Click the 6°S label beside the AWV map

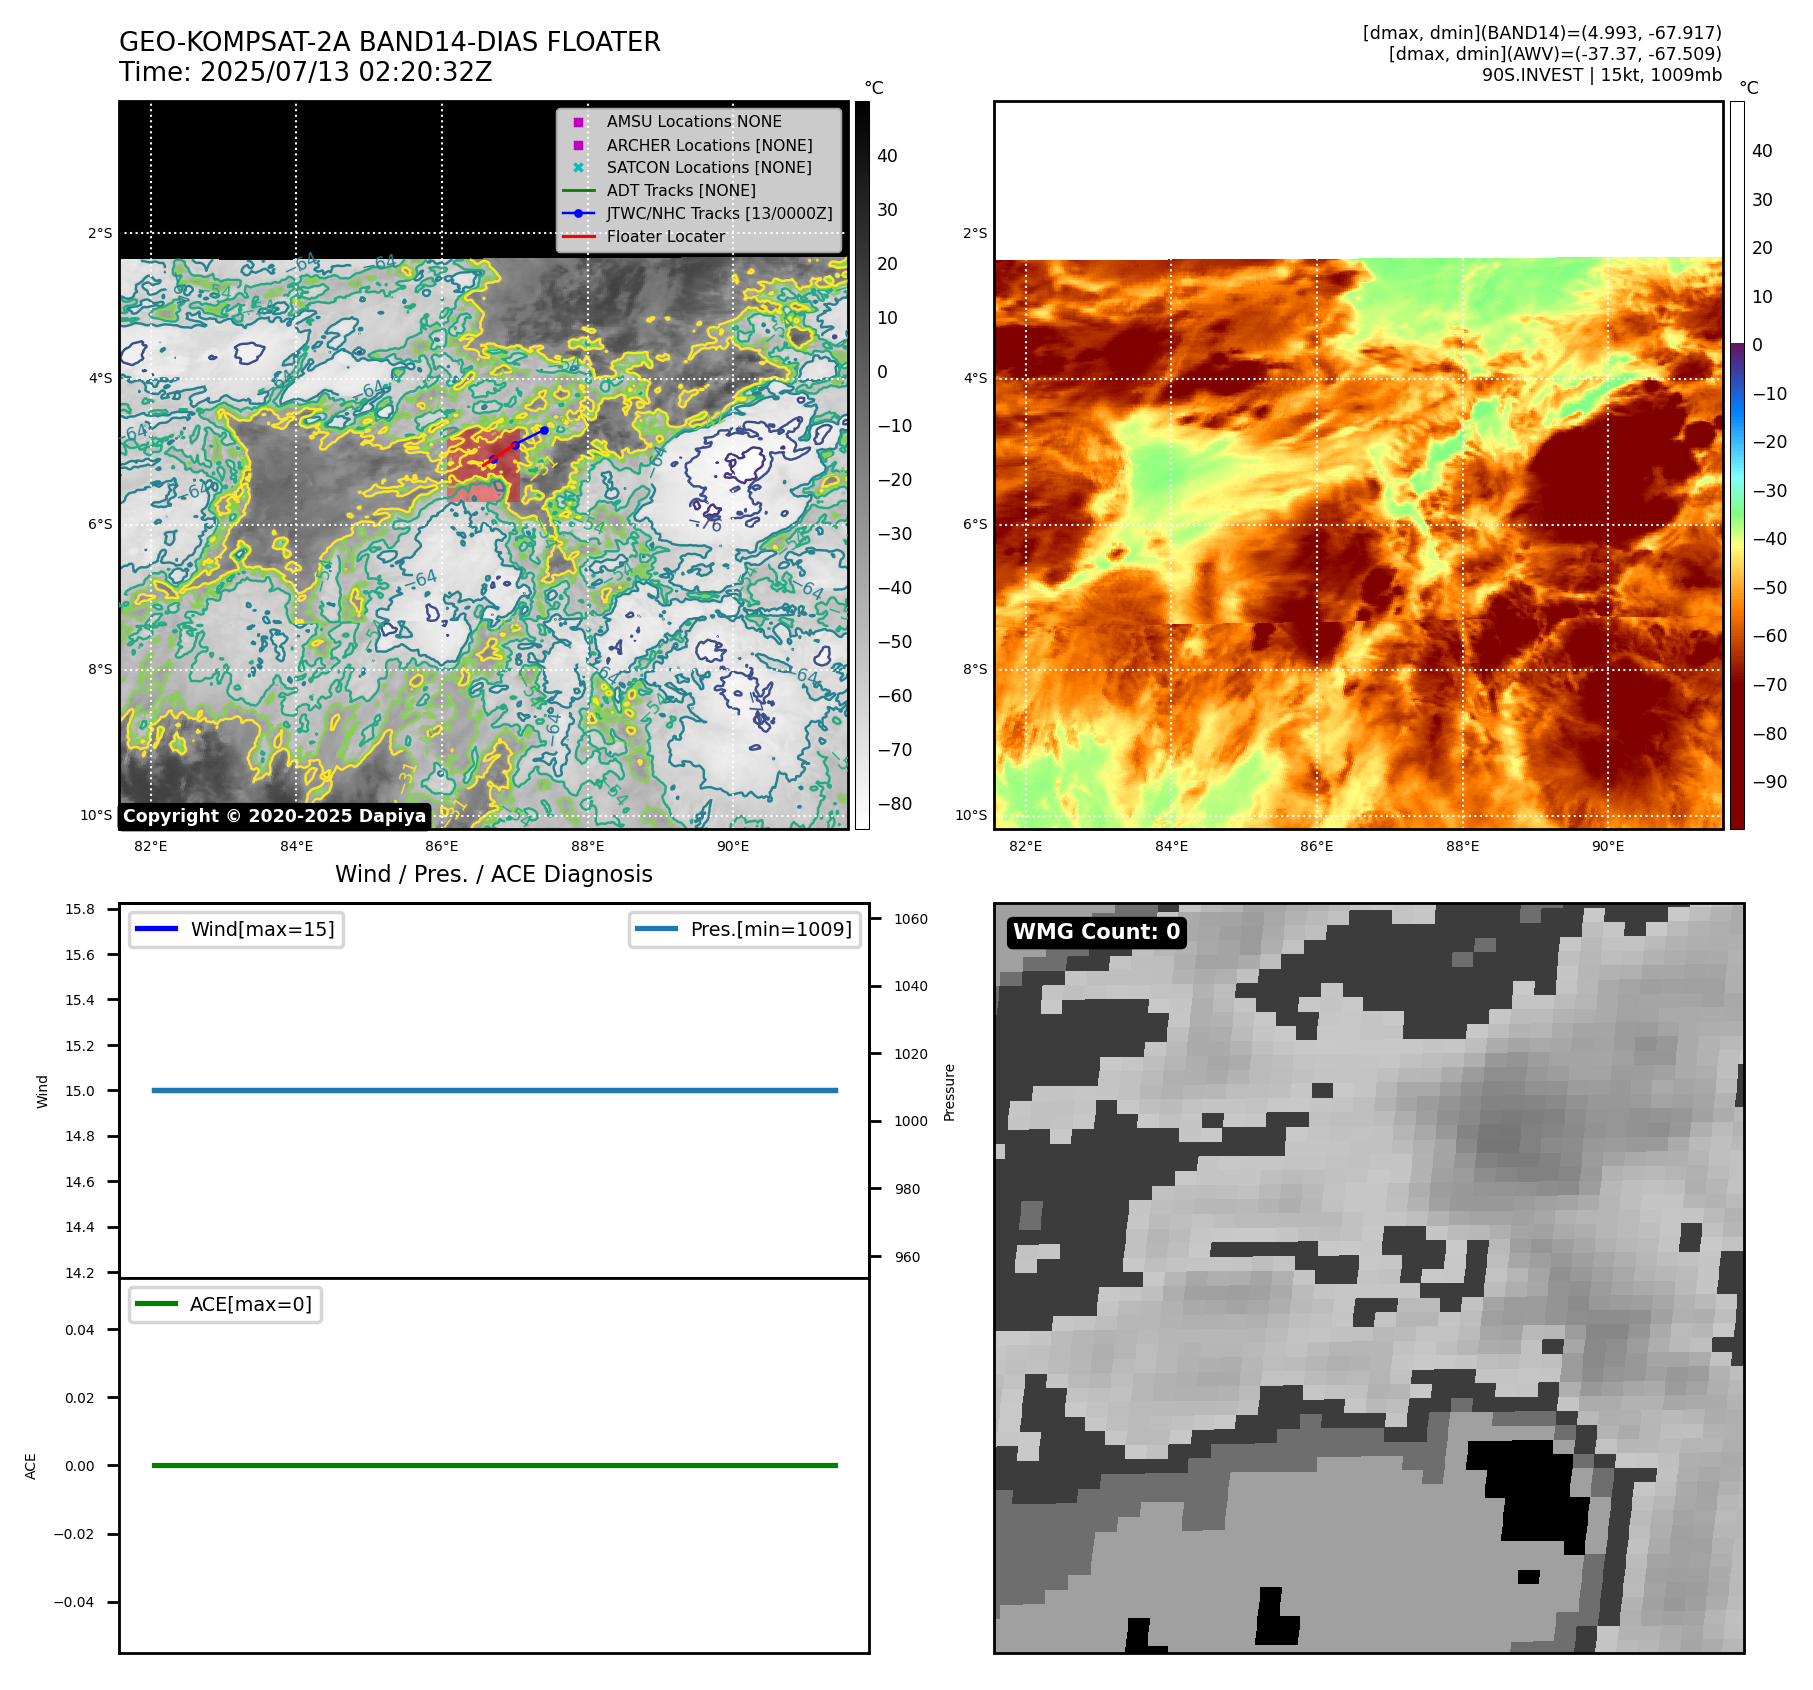click(x=975, y=524)
